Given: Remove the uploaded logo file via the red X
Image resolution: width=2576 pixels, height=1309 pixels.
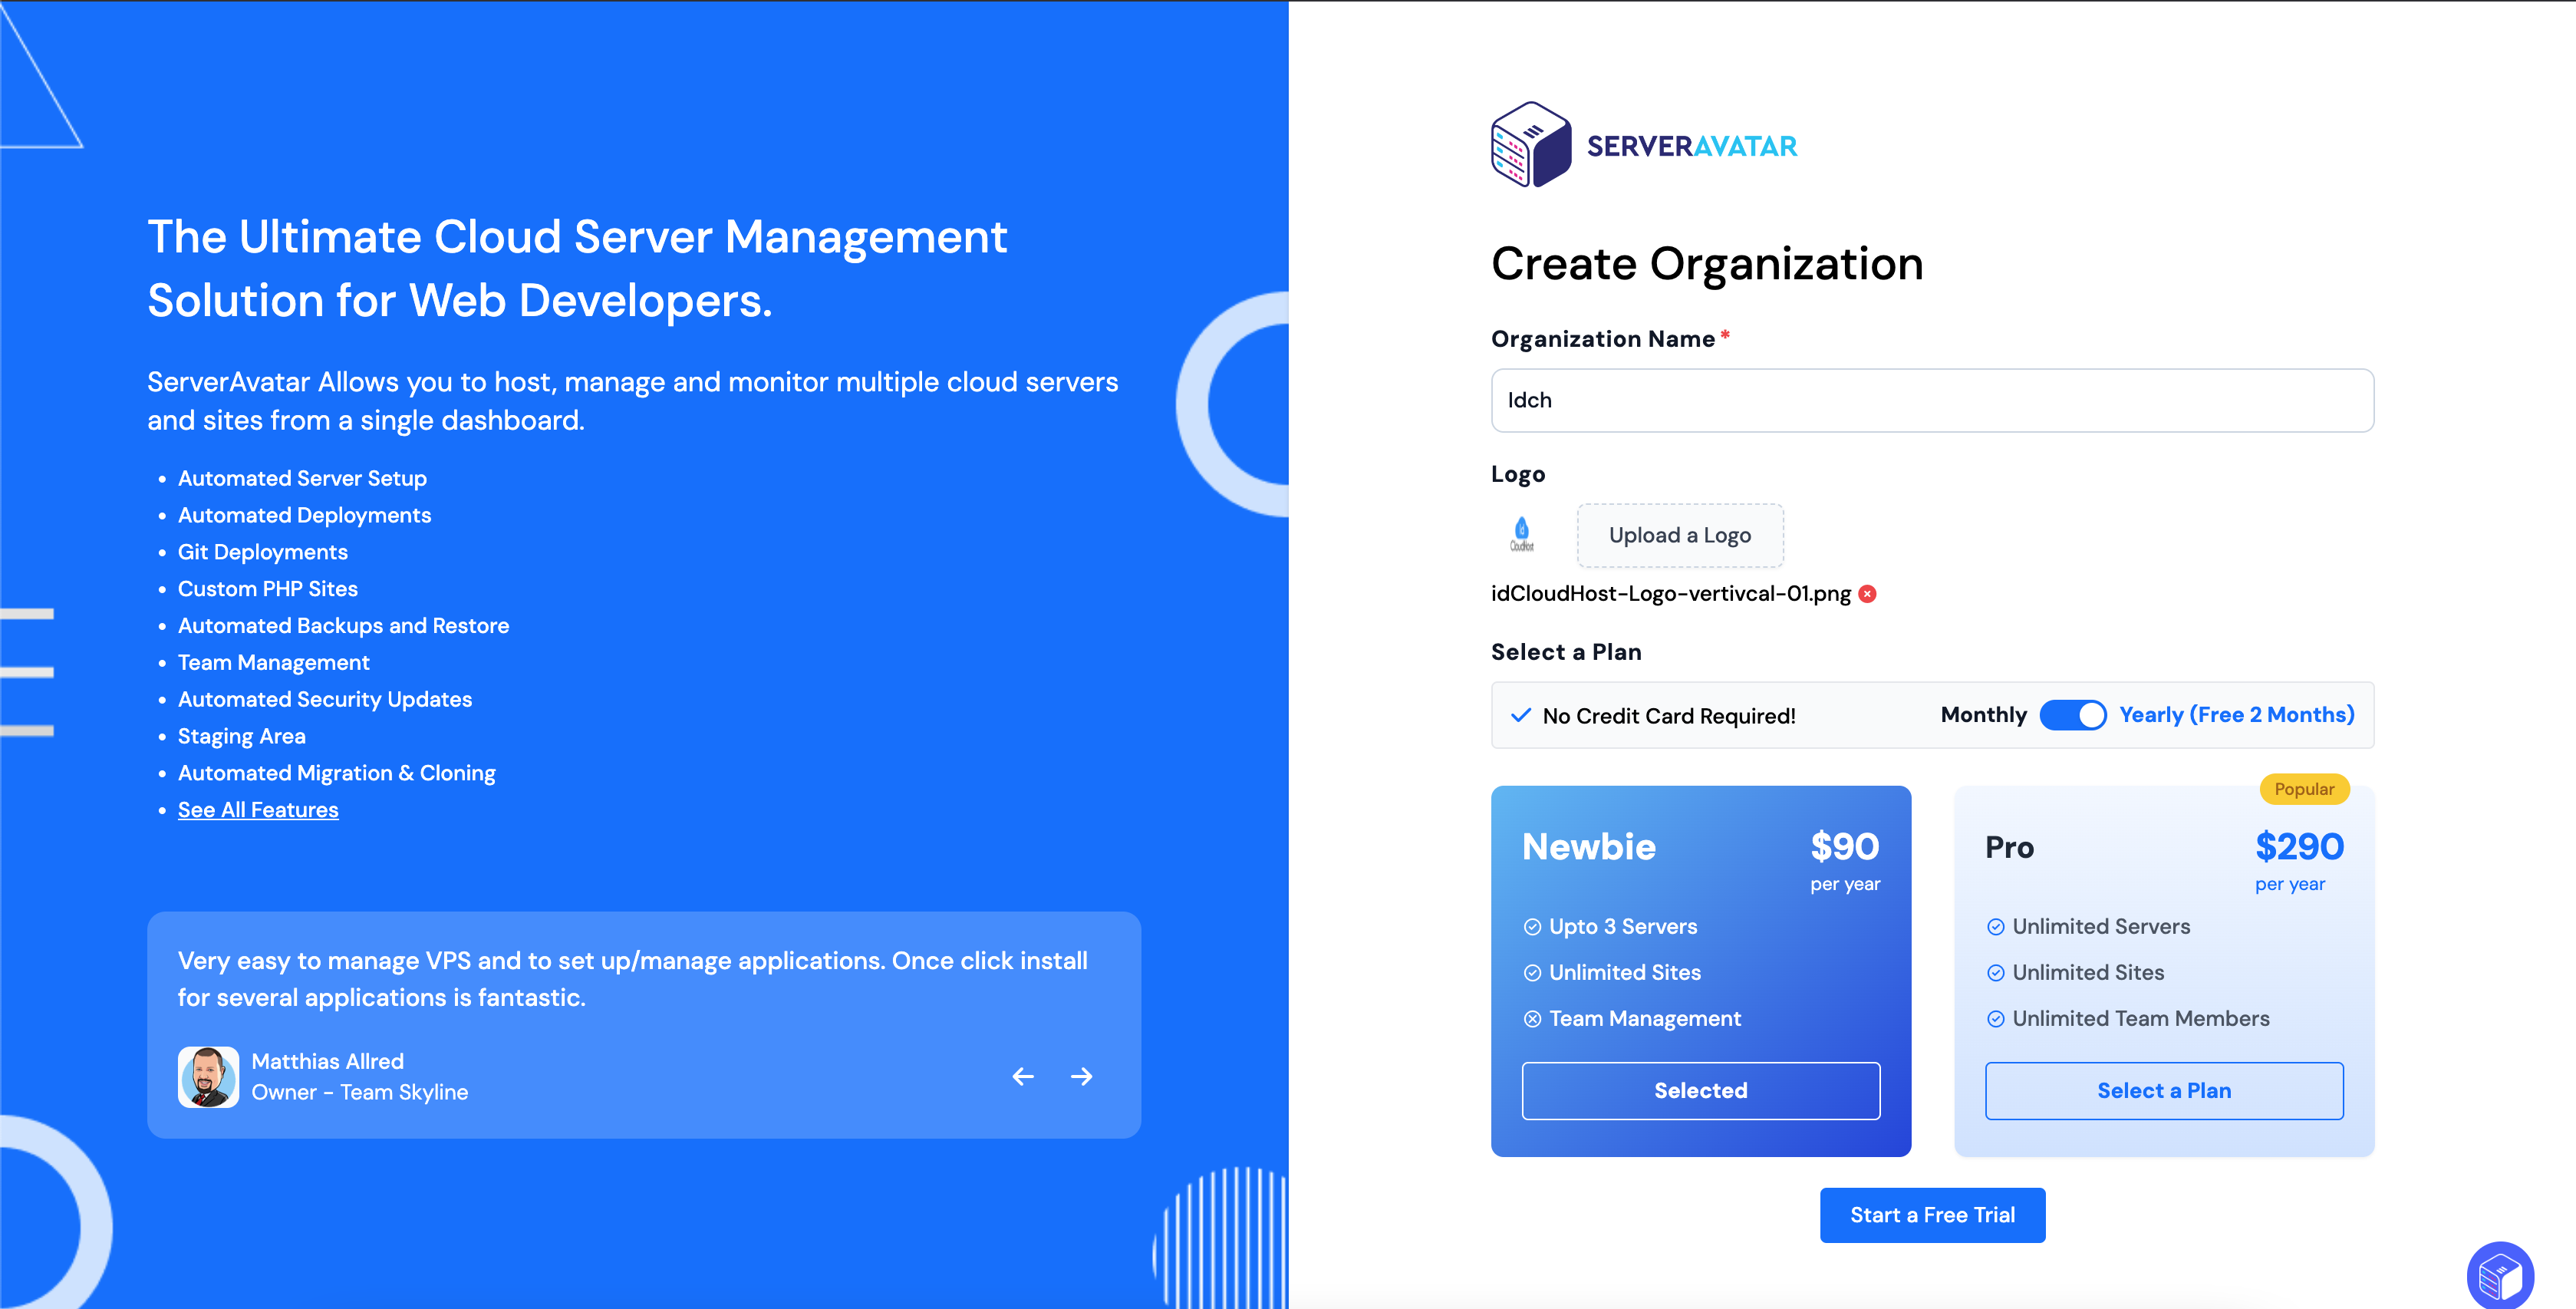Looking at the screenshot, I should coord(1867,594).
